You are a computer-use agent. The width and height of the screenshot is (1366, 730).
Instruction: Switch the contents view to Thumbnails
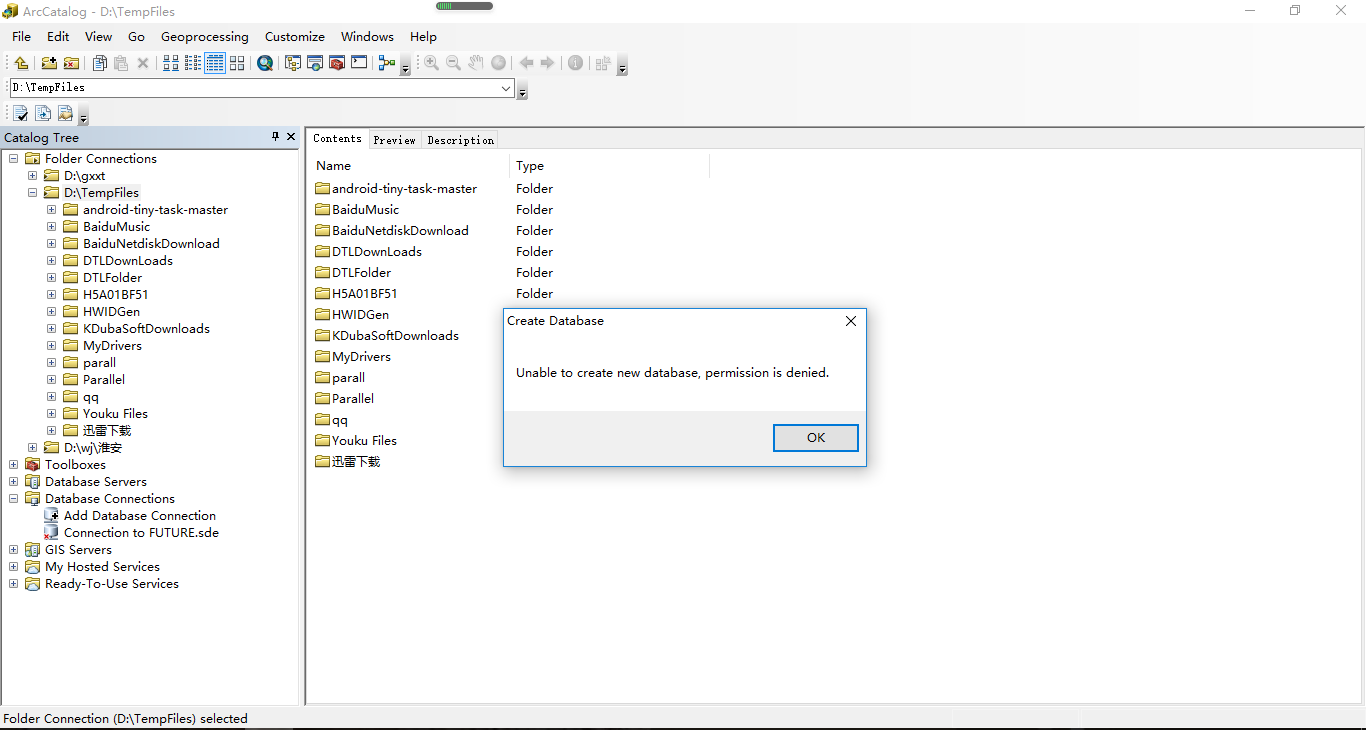(x=237, y=62)
